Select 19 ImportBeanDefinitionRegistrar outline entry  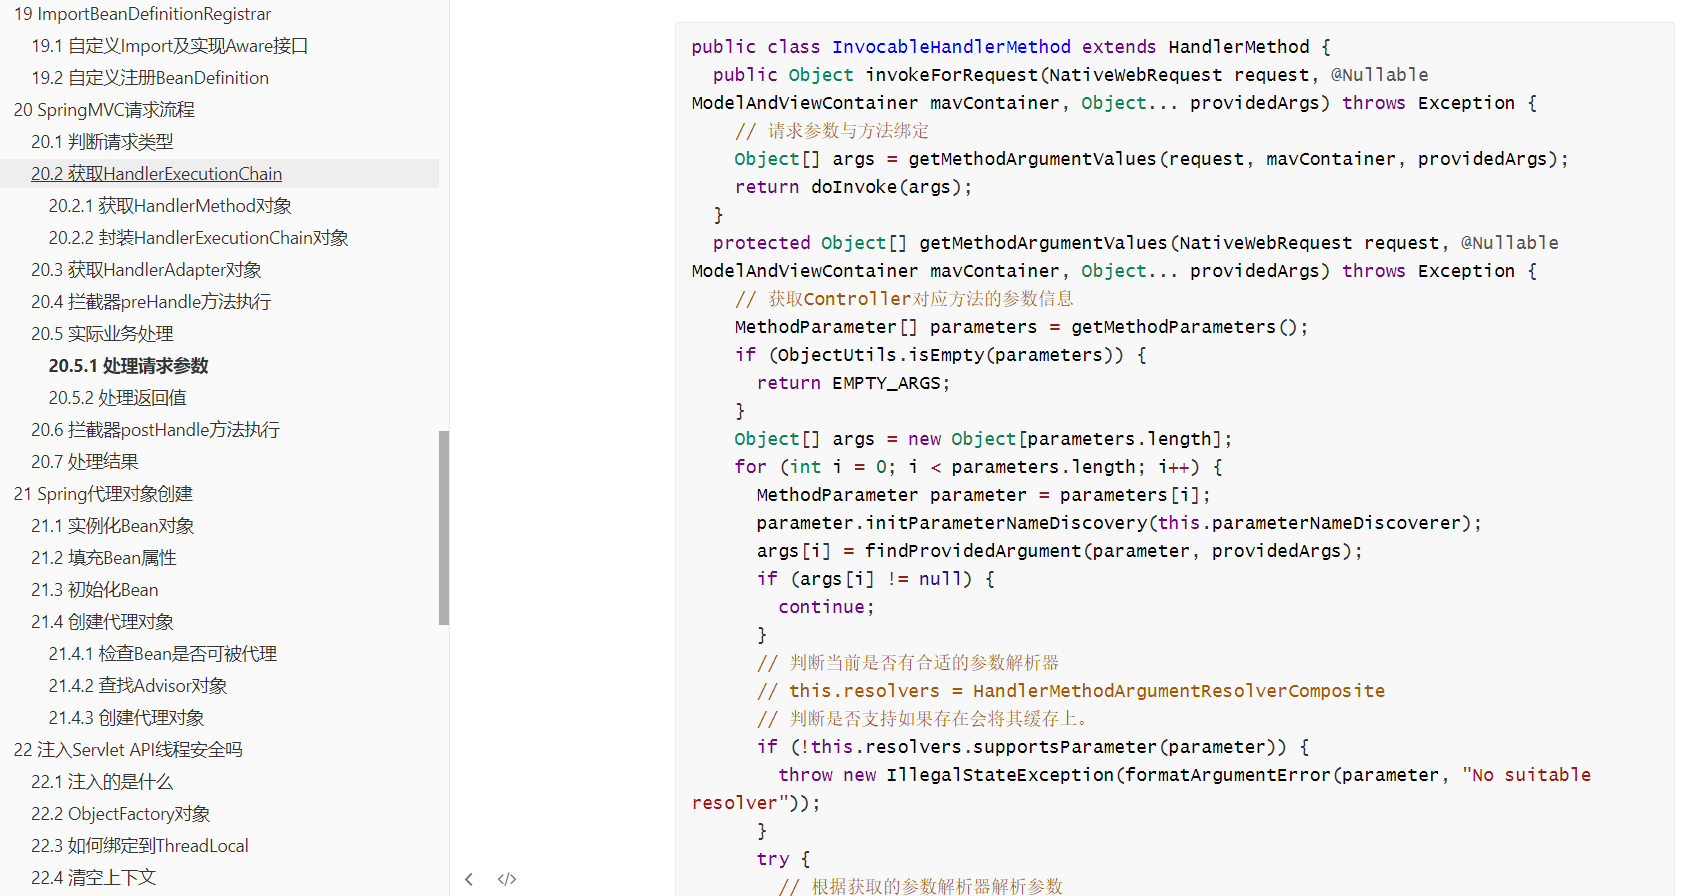click(x=142, y=14)
